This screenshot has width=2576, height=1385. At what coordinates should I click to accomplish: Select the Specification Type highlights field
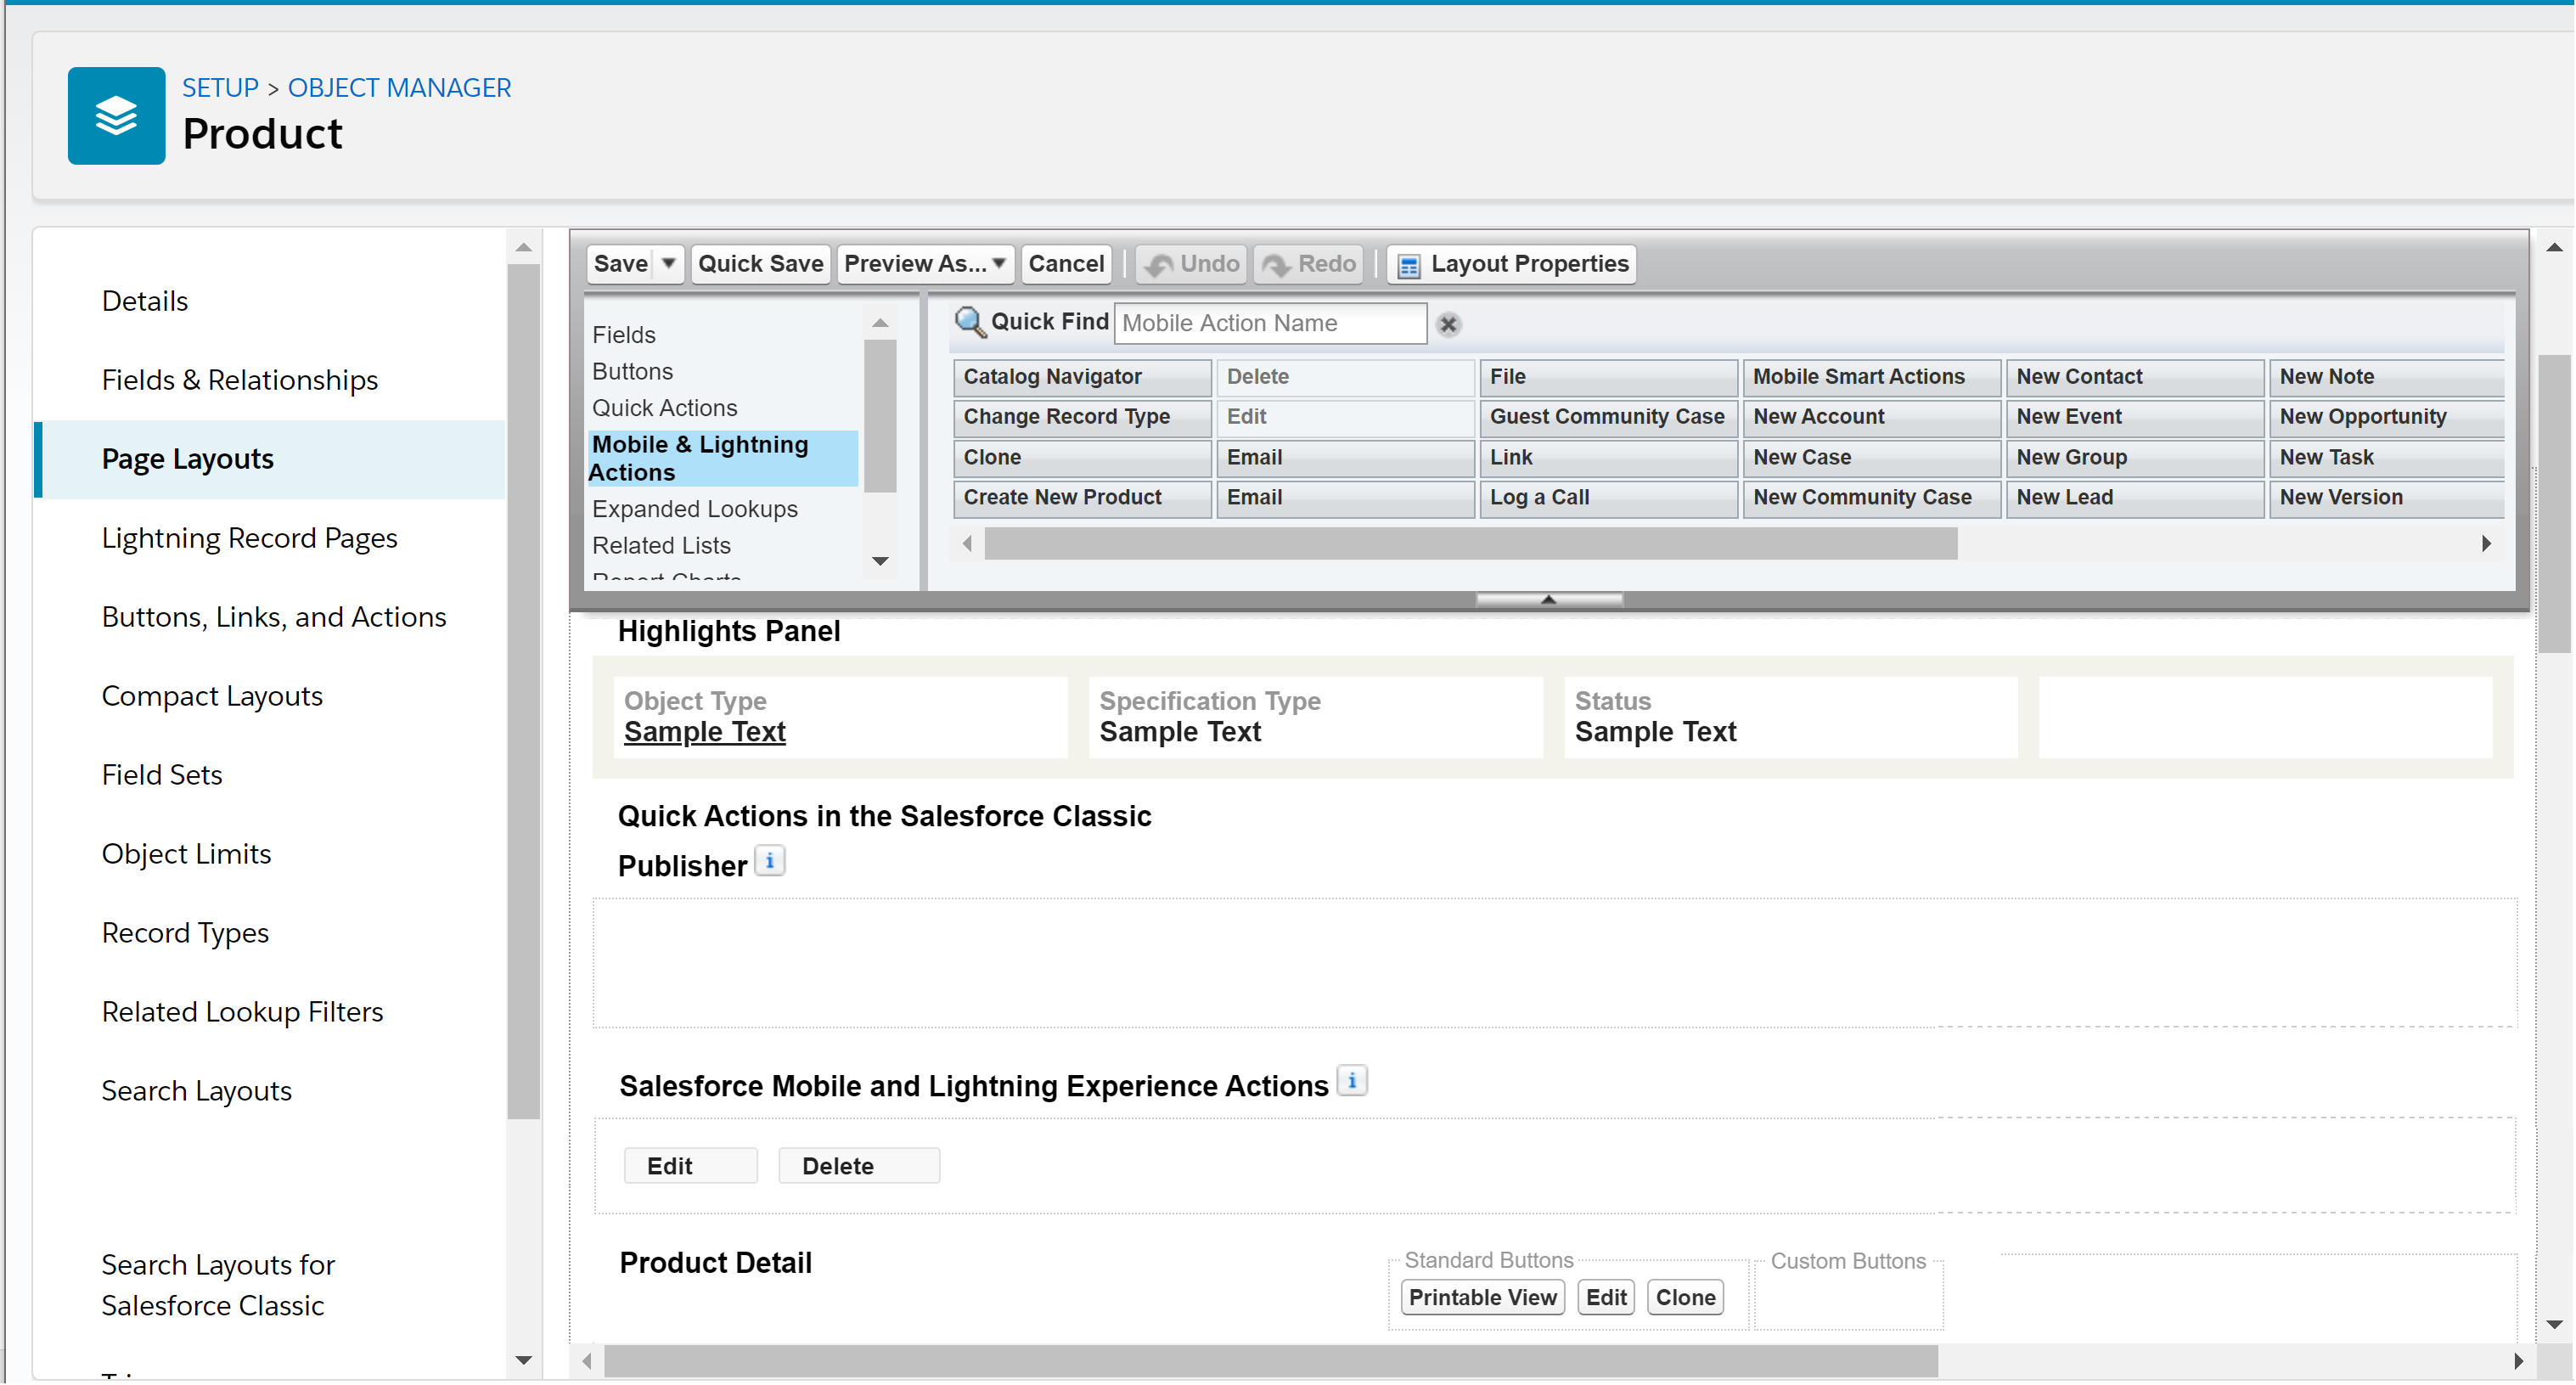coord(1315,717)
